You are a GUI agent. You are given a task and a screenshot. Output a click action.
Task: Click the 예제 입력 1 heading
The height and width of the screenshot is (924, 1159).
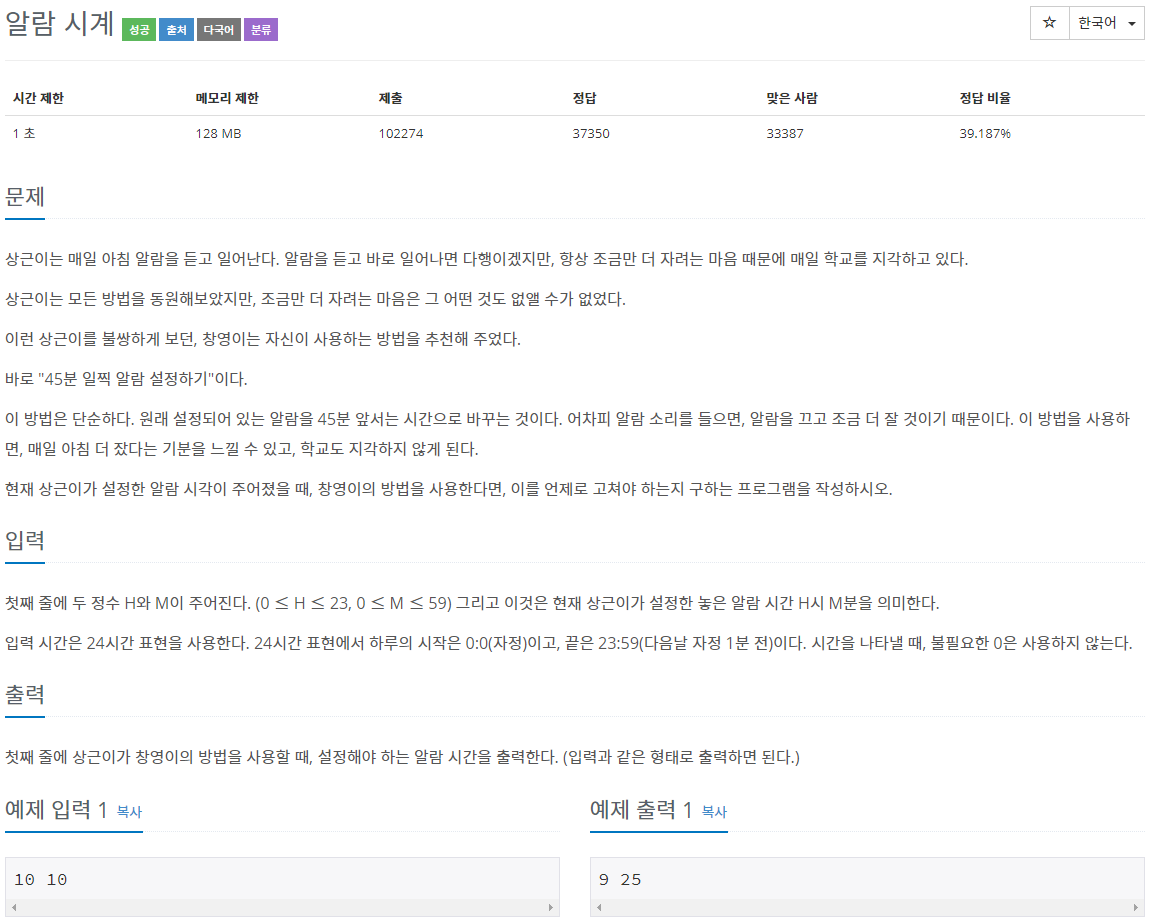(x=56, y=809)
